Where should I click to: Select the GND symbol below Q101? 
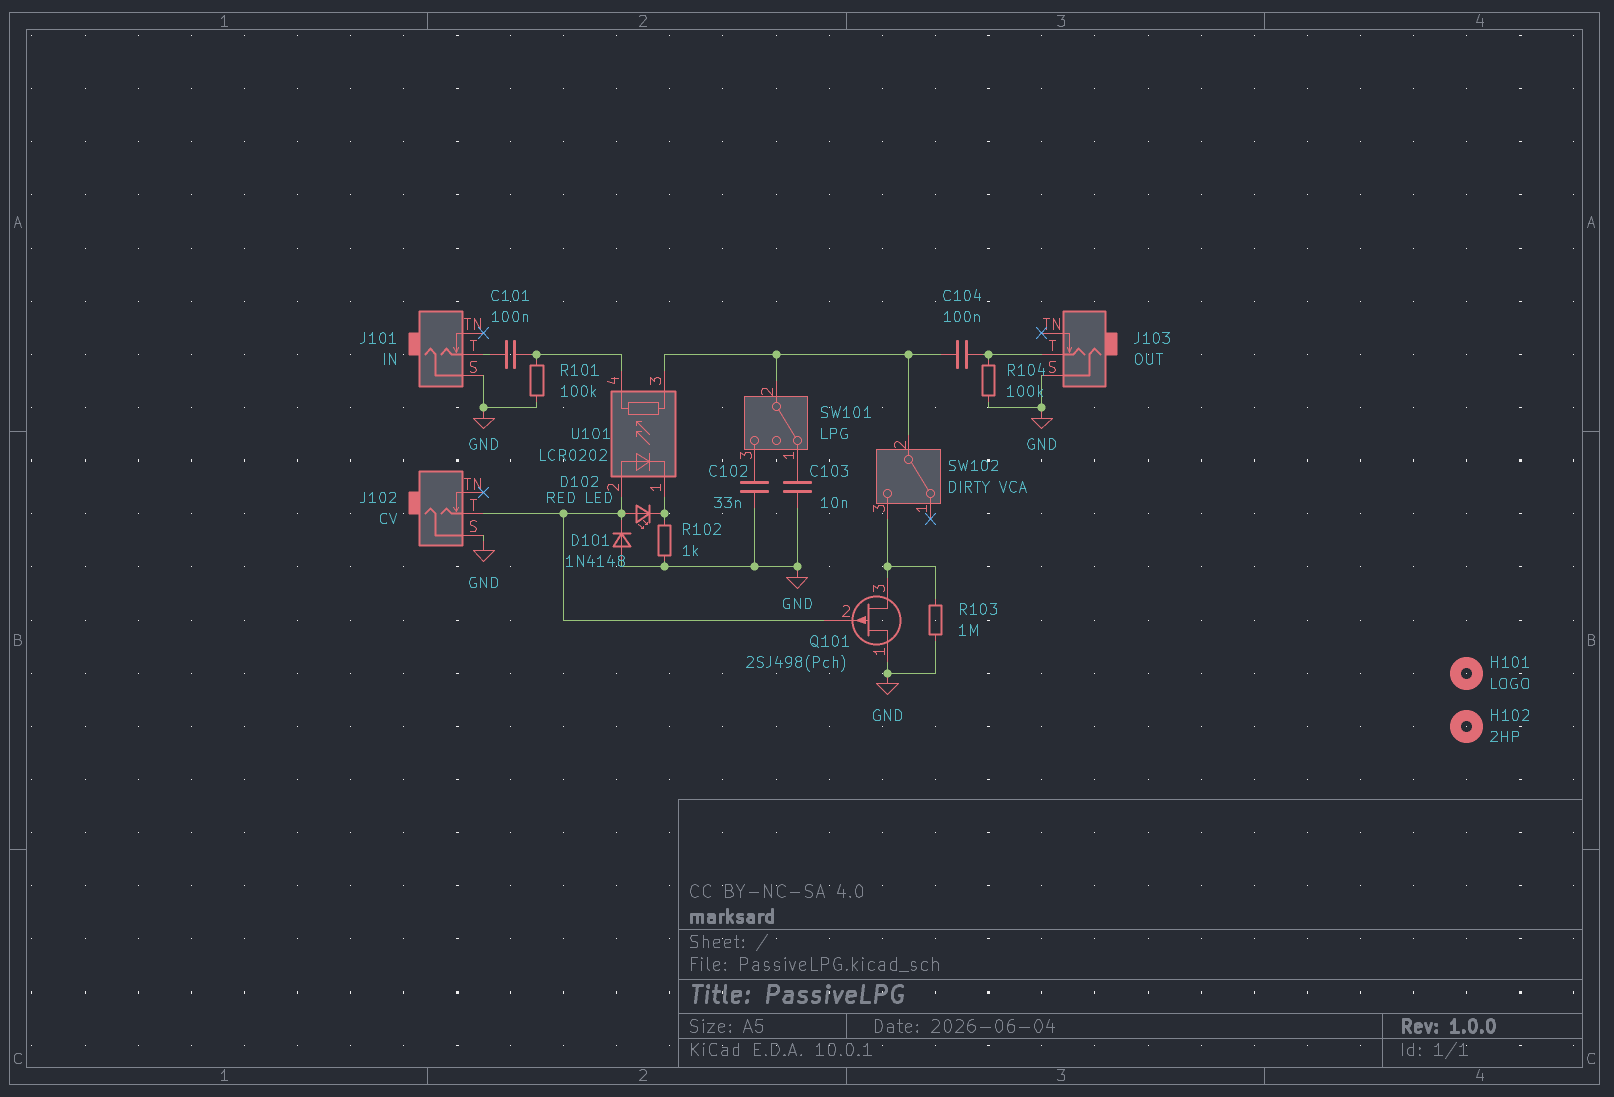pos(887,688)
